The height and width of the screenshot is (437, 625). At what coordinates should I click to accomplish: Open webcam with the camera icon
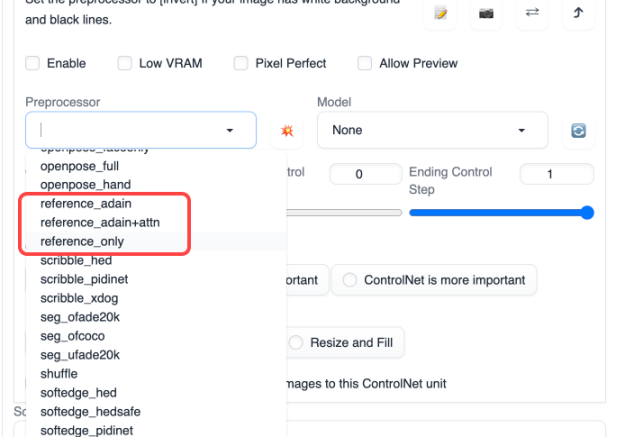pyautogui.click(x=485, y=14)
